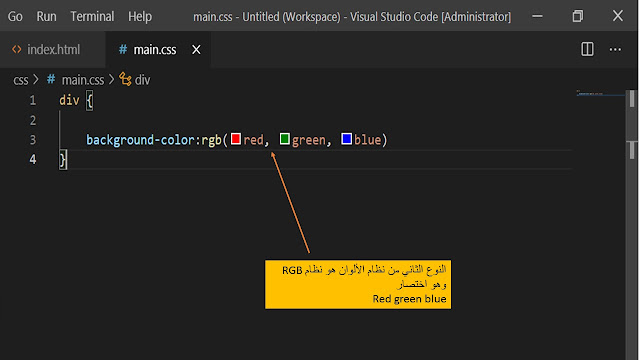Click the closing brace on line 4

(63, 160)
